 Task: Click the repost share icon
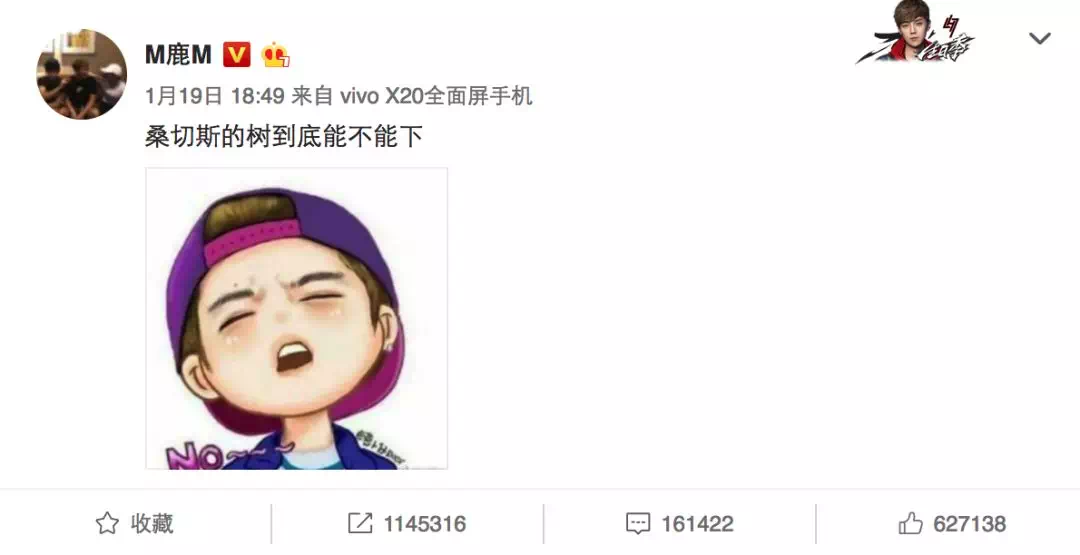pyautogui.click(x=360, y=523)
